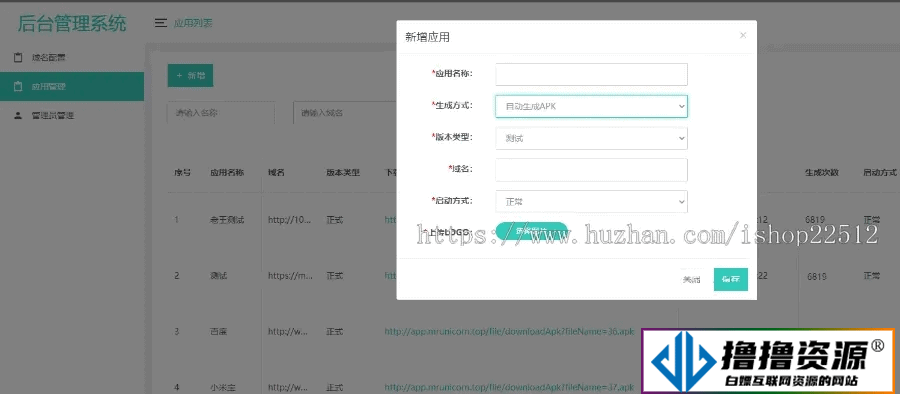Open the 版本类型 dropdown showing 测试
The height and width of the screenshot is (394, 900).
point(591,138)
